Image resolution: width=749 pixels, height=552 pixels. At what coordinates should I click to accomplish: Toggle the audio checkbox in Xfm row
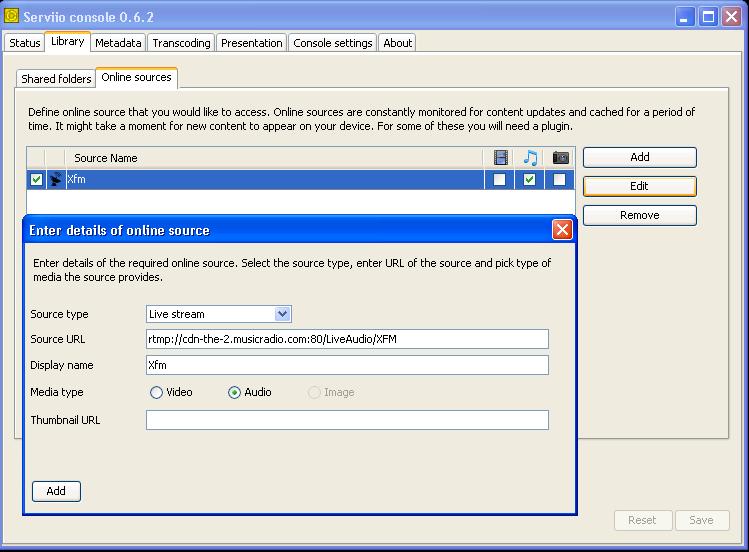click(x=530, y=180)
